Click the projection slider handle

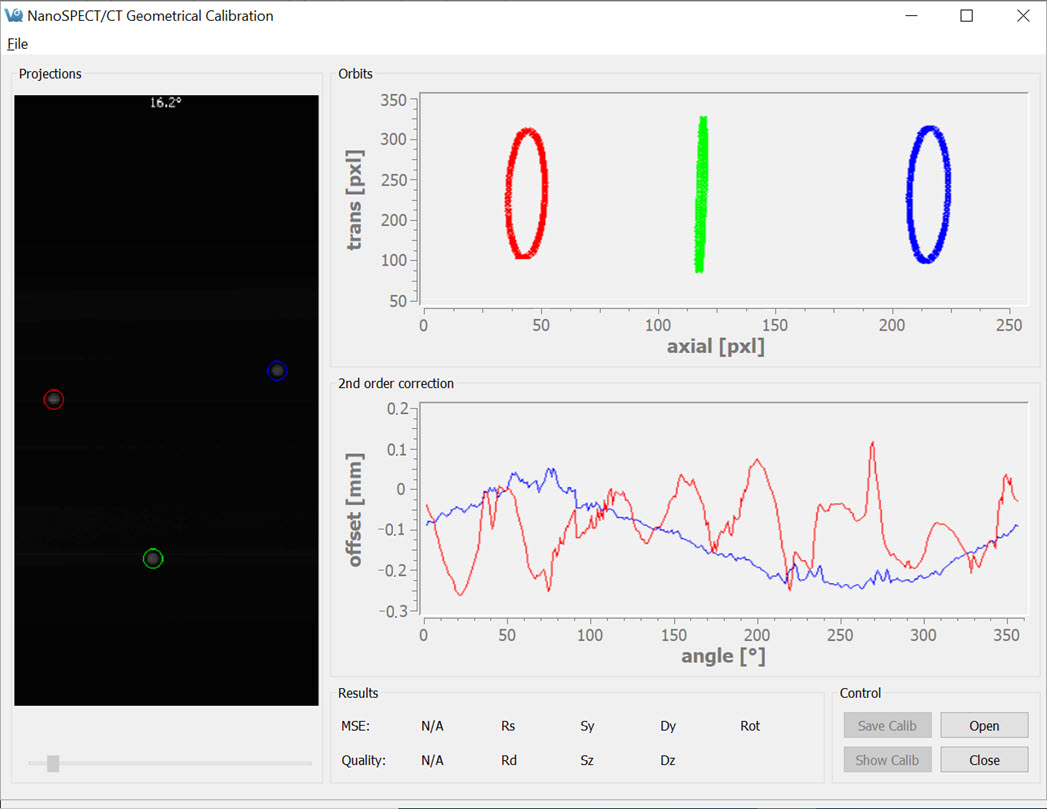tap(53, 764)
